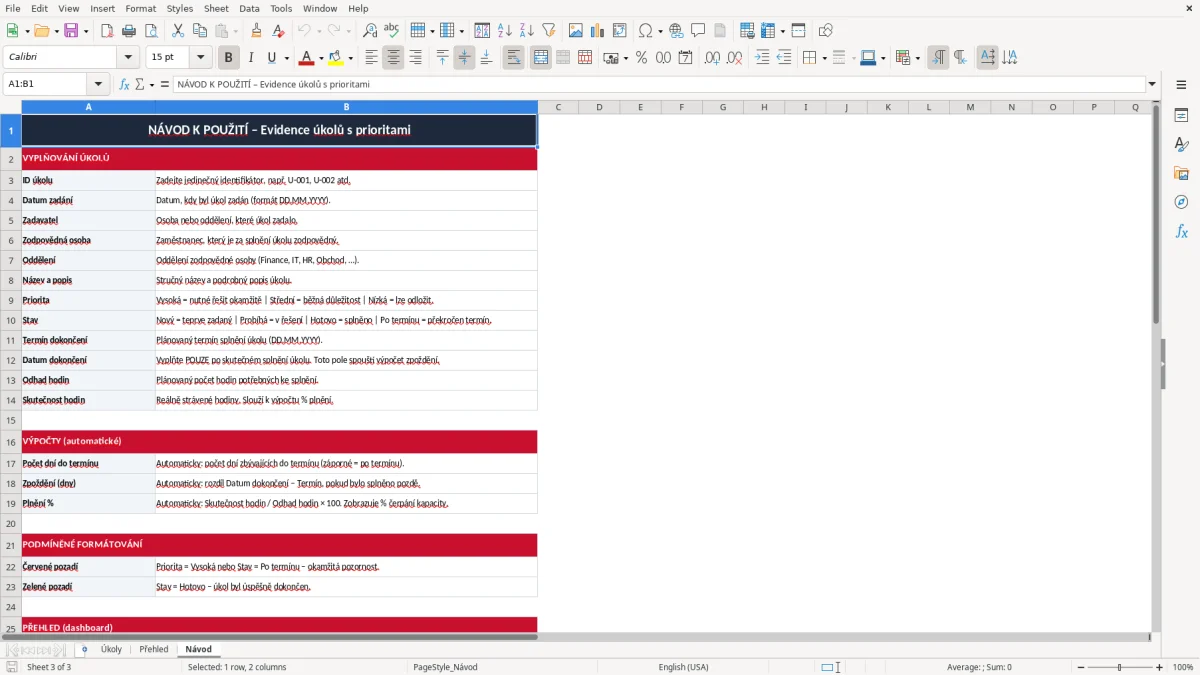The height and width of the screenshot is (675, 1200).
Task: Expand the formula bar
Action: coord(1153,85)
